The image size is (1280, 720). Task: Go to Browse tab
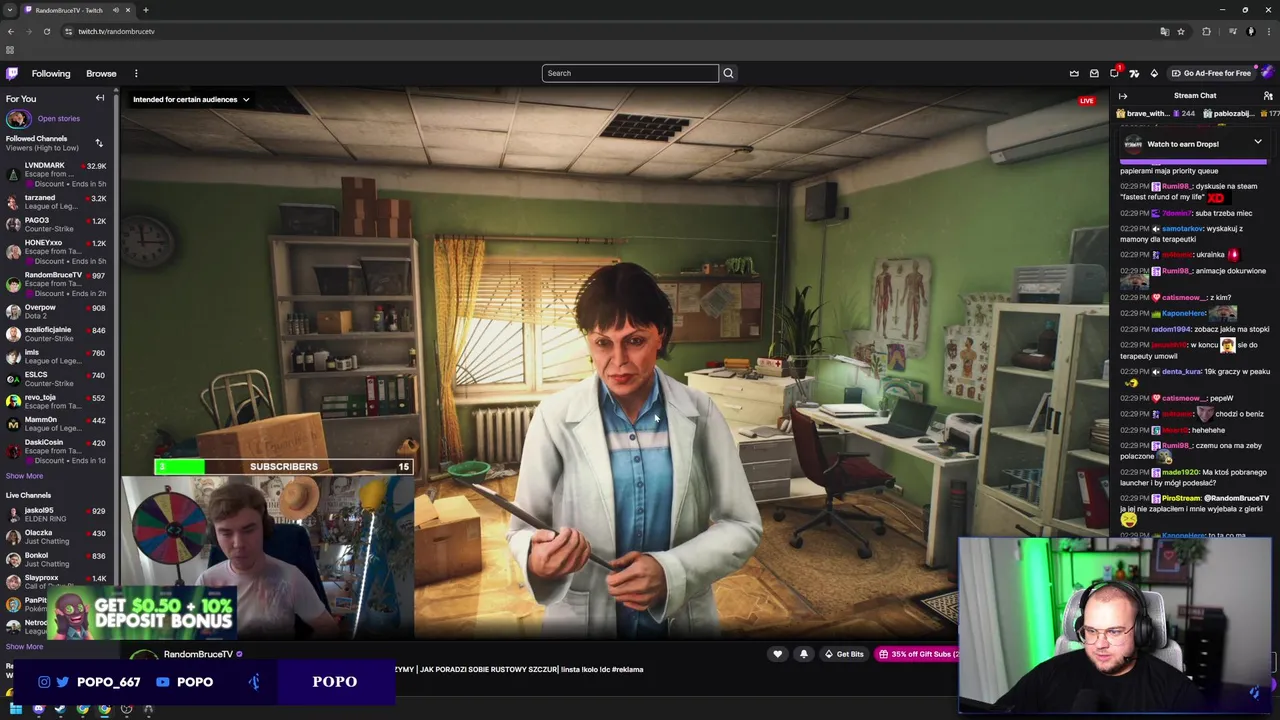(x=101, y=73)
